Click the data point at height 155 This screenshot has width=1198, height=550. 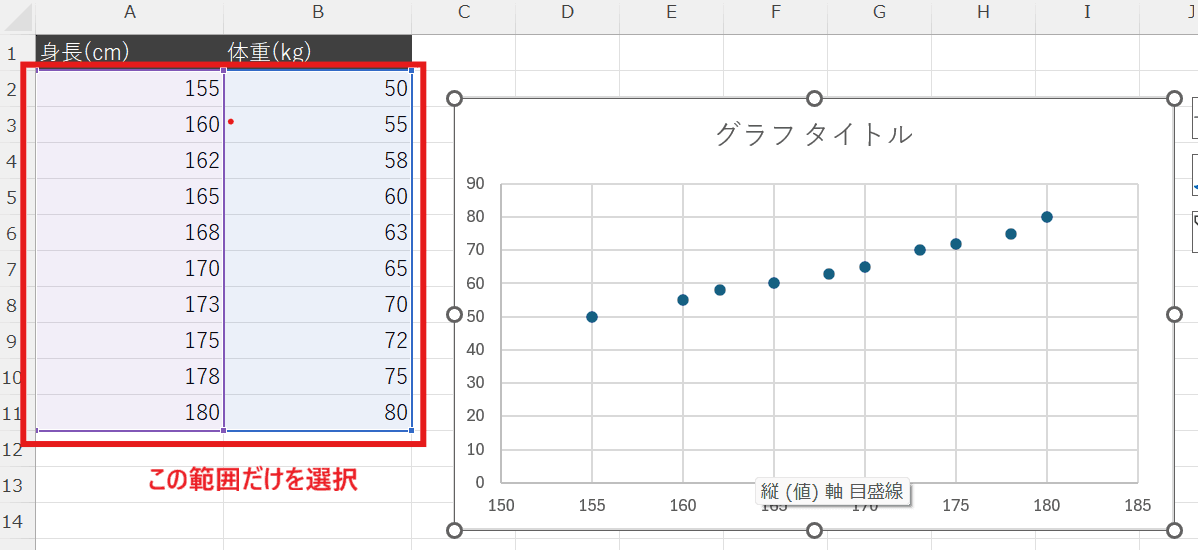pos(592,317)
